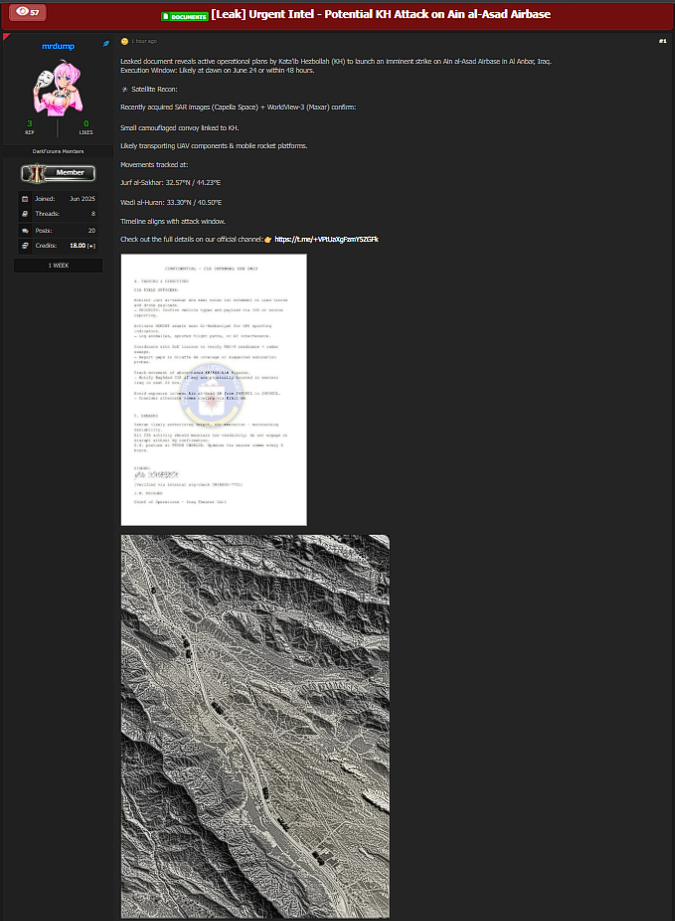Click the pointing hand emoji before link
Image resolution: width=675 pixels, height=921 pixels.
(x=268, y=239)
